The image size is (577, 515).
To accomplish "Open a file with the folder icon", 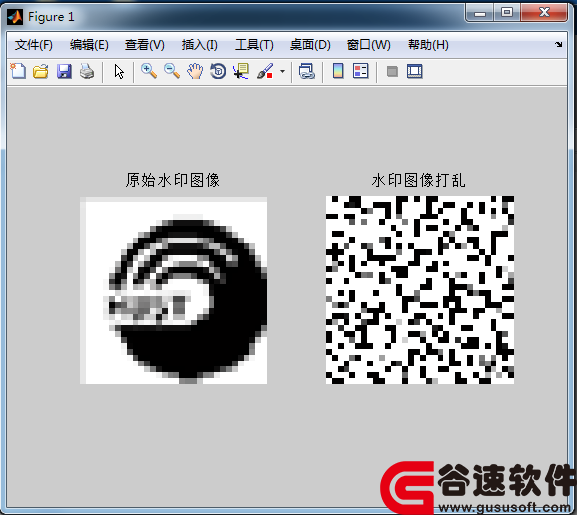I will click(41, 71).
